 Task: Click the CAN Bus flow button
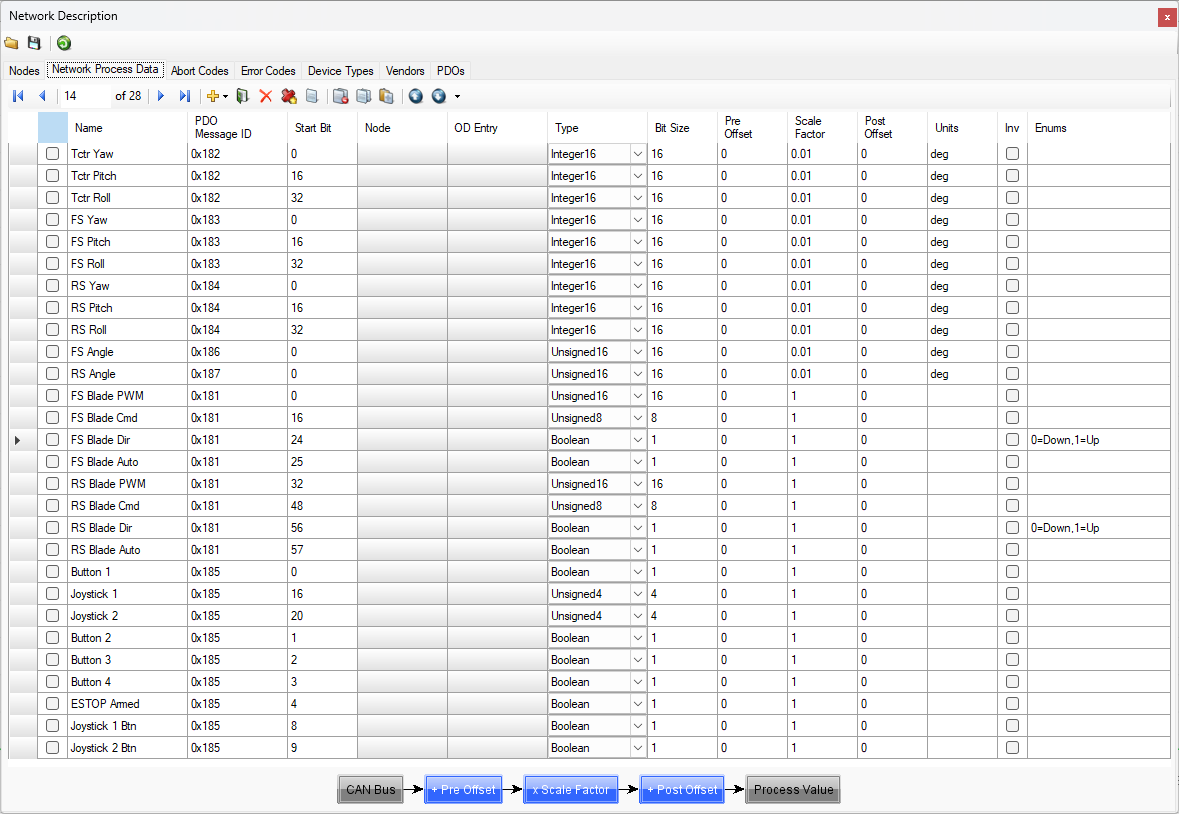click(371, 790)
